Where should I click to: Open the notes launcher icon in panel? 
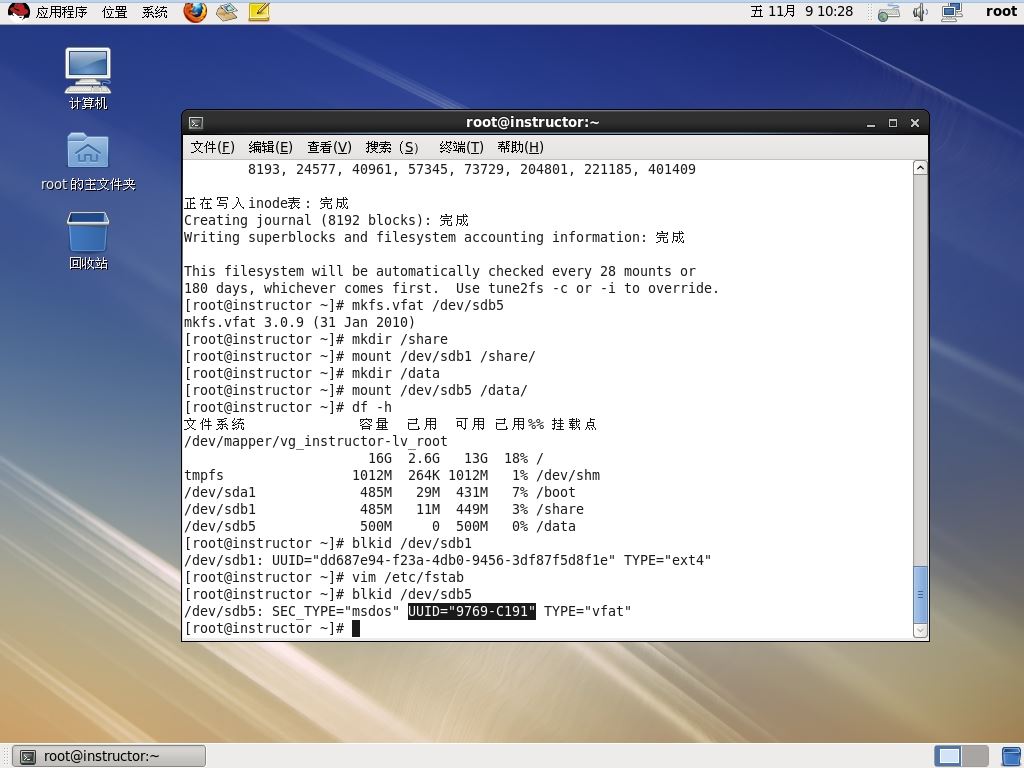[259, 12]
